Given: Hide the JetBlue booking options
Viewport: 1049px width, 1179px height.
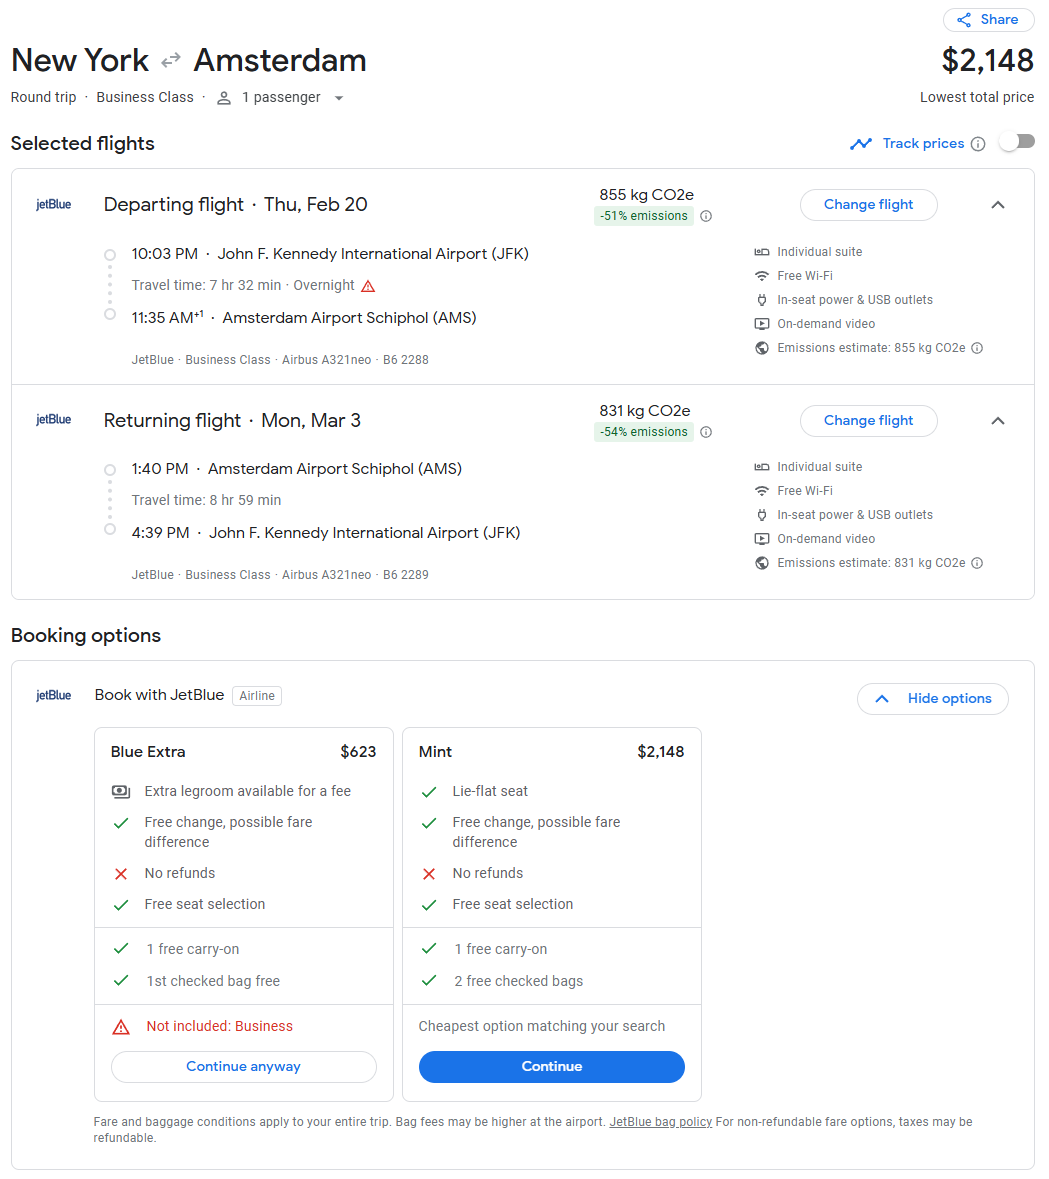Looking at the screenshot, I should click(x=932, y=699).
